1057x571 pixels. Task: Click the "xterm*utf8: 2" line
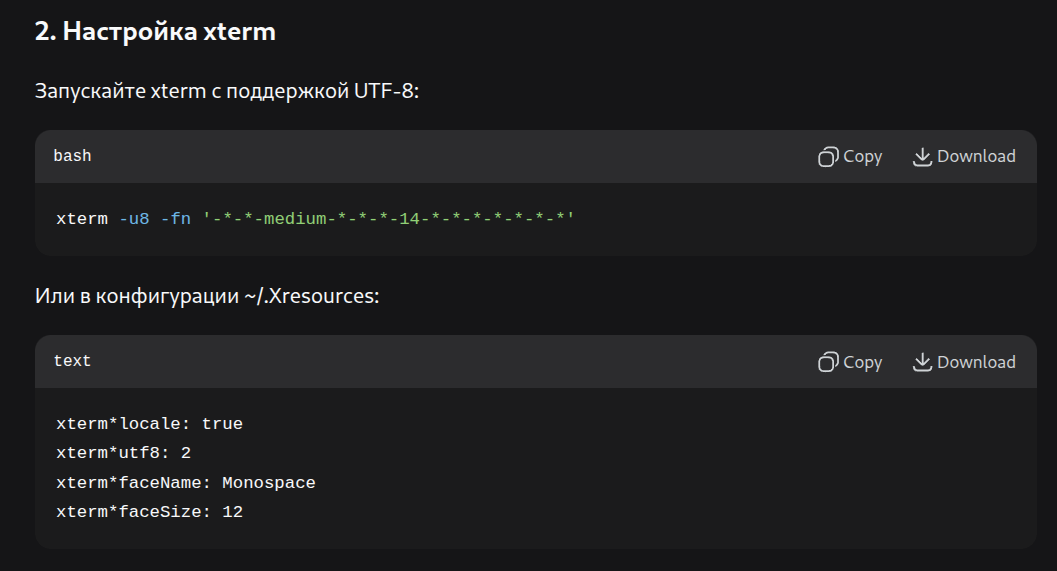pos(123,453)
